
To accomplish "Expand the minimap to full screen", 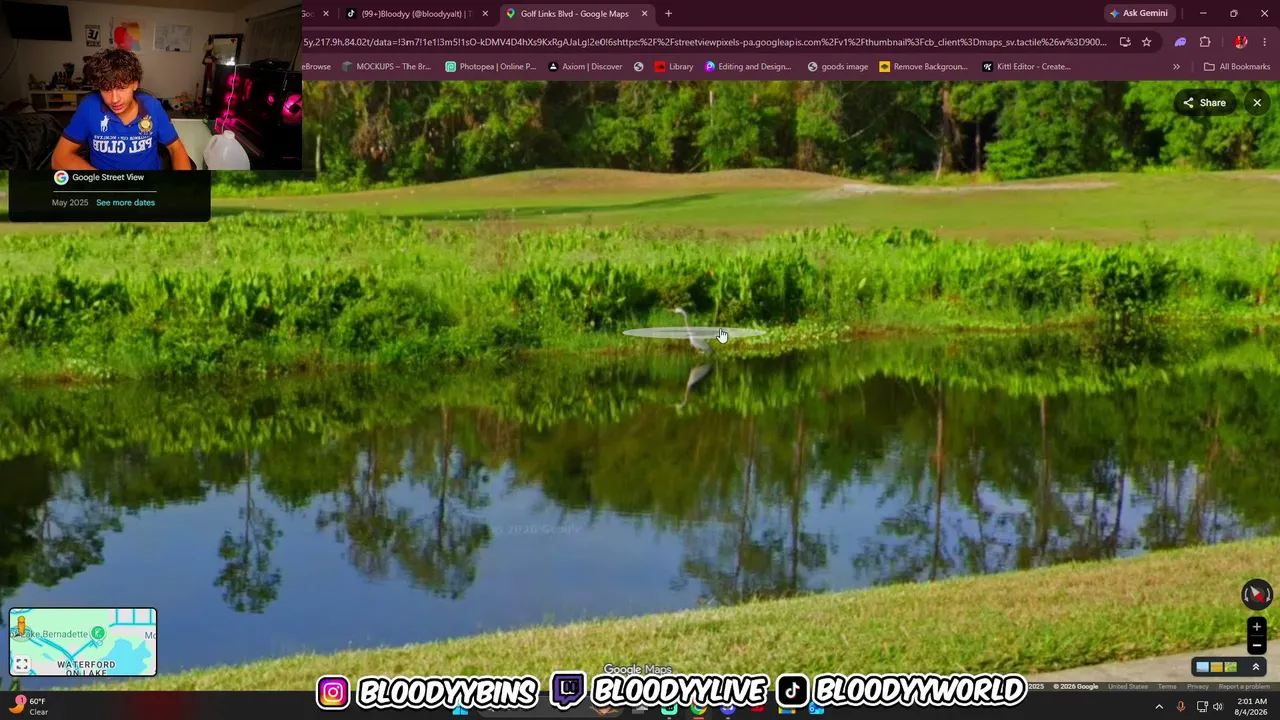I will click(21, 664).
